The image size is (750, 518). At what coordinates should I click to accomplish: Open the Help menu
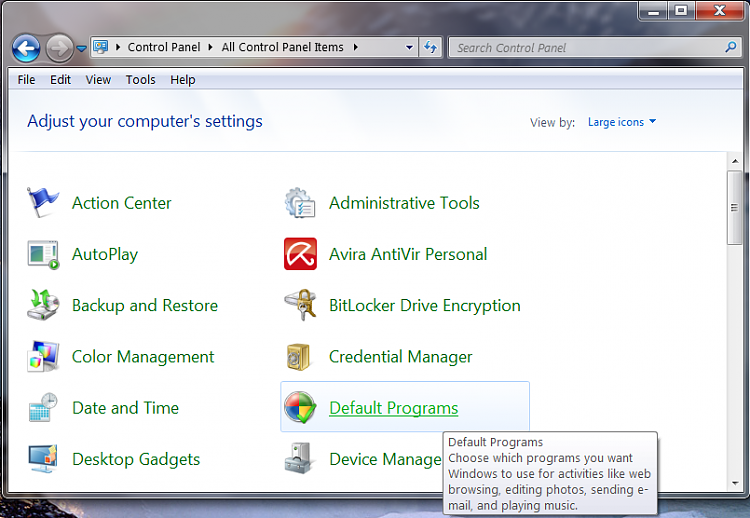click(183, 80)
